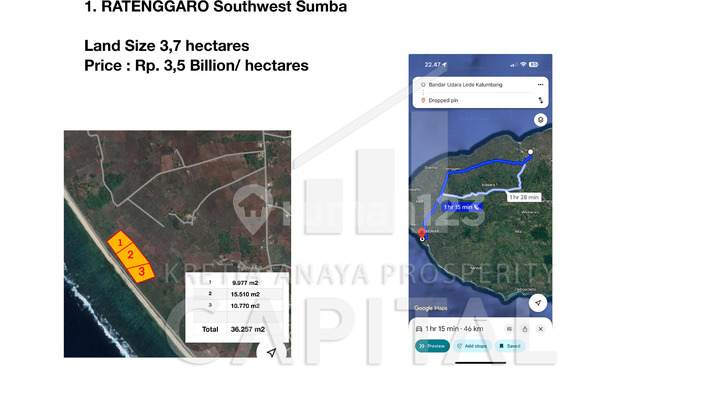Click the orange land plot 1
The image size is (720, 420).
(x=120, y=241)
